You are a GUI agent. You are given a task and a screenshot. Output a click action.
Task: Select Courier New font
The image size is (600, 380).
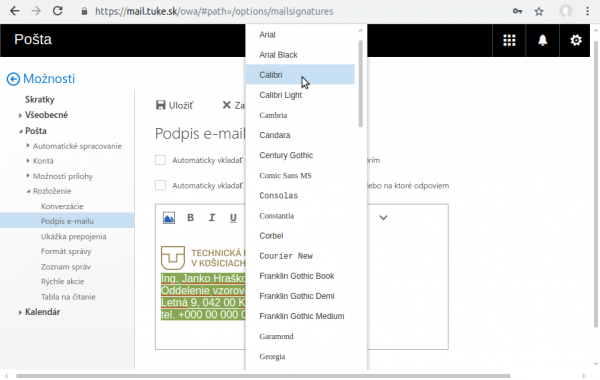(300, 256)
